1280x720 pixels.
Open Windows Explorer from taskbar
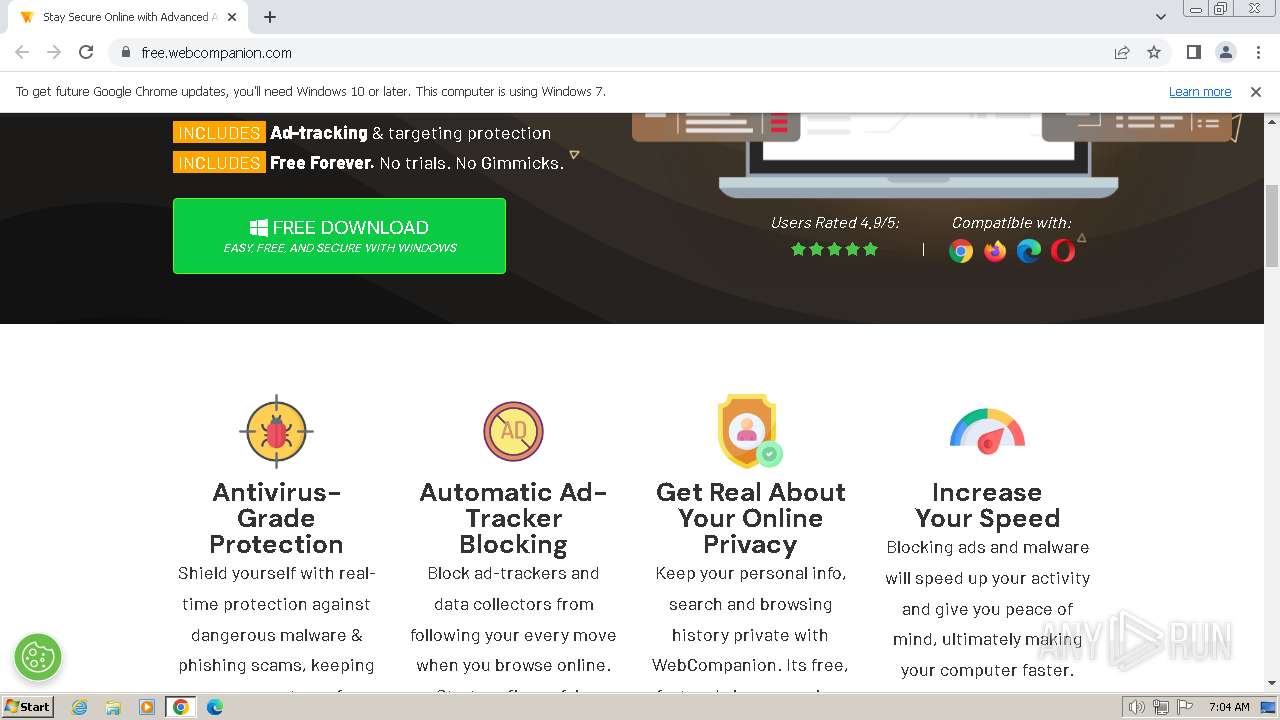coord(113,707)
